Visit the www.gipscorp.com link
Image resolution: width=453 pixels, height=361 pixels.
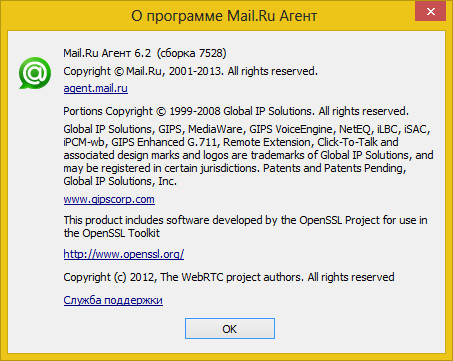109,200
